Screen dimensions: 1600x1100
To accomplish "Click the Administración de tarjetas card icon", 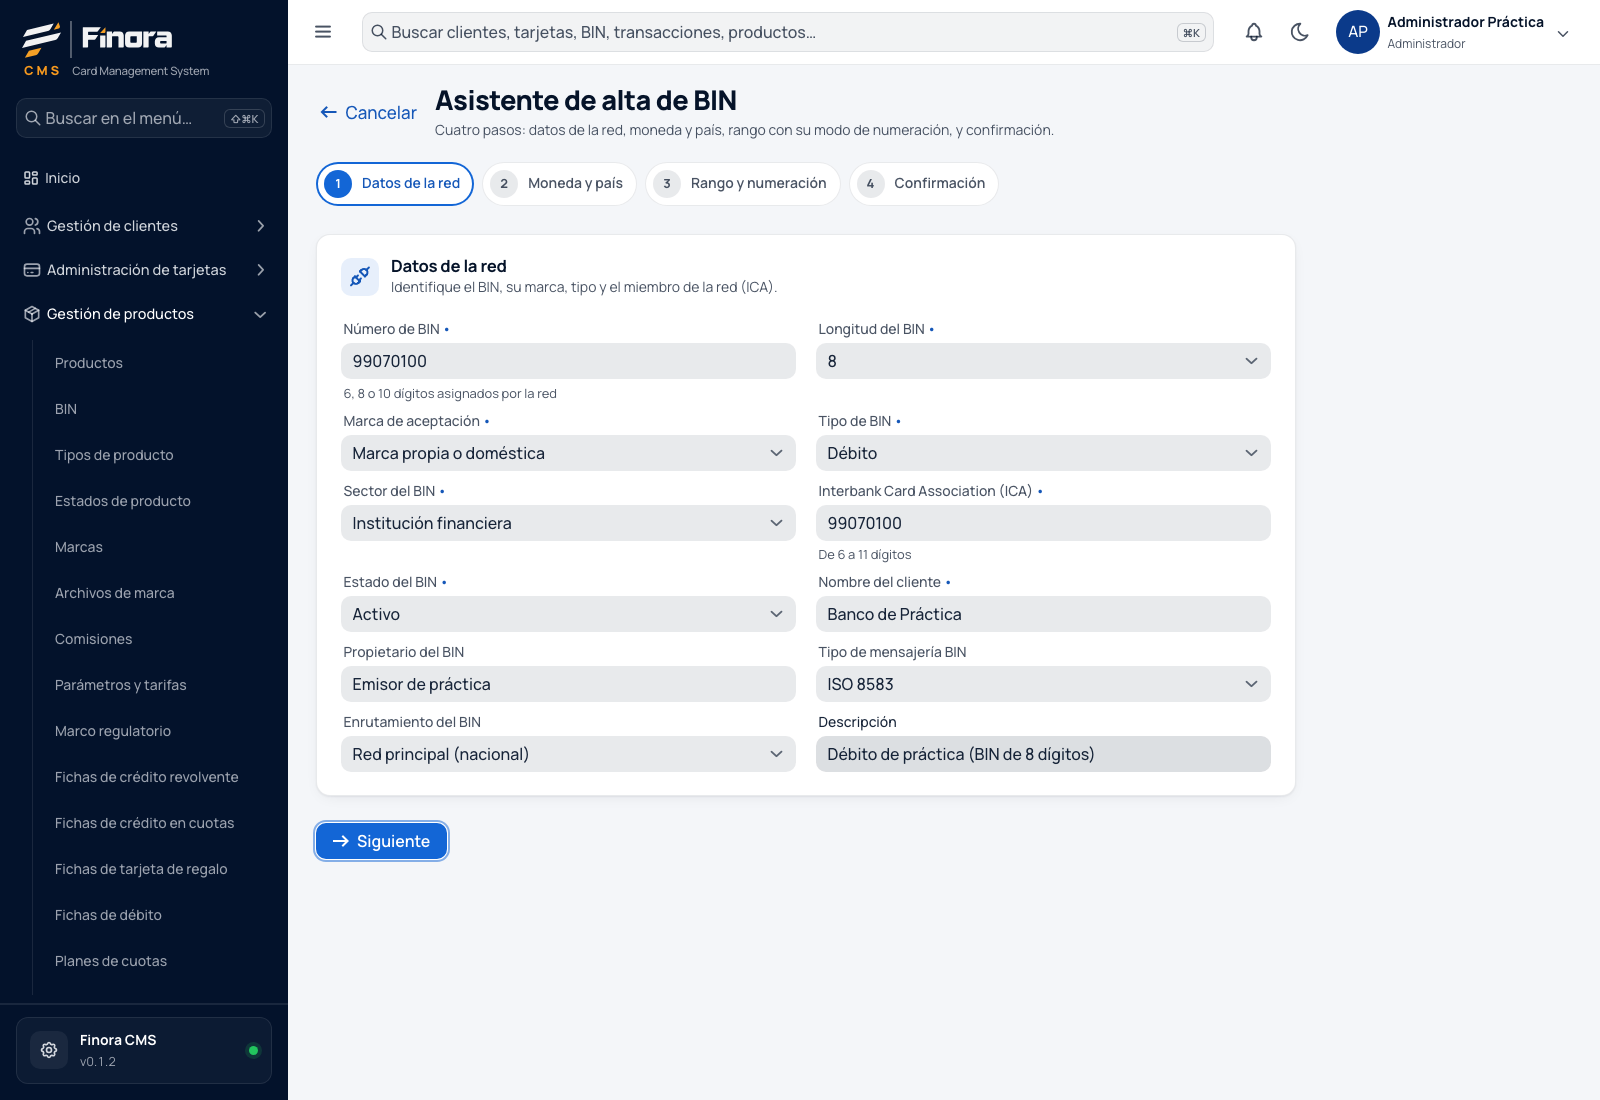I will pos(32,270).
